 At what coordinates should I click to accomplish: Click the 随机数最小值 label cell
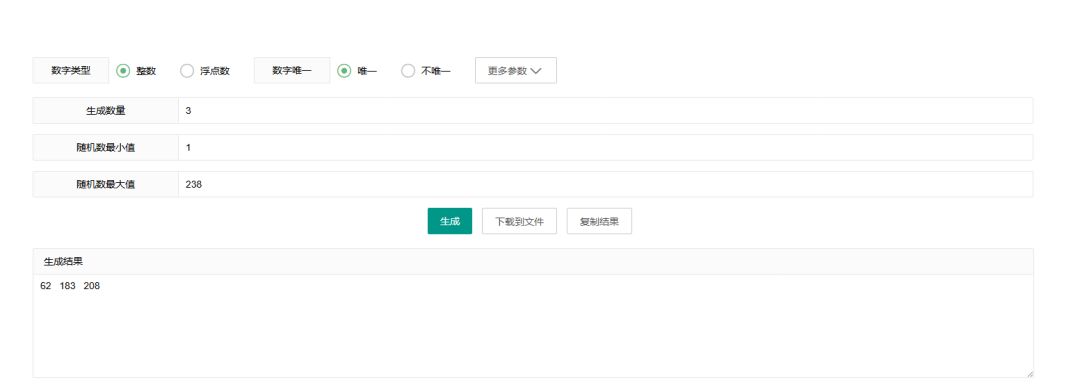tap(105, 147)
